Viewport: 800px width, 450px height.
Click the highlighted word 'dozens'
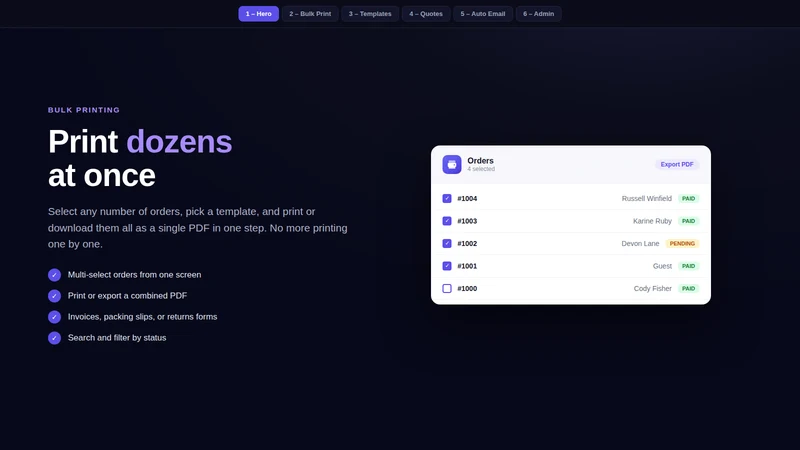click(x=179, y=141)
